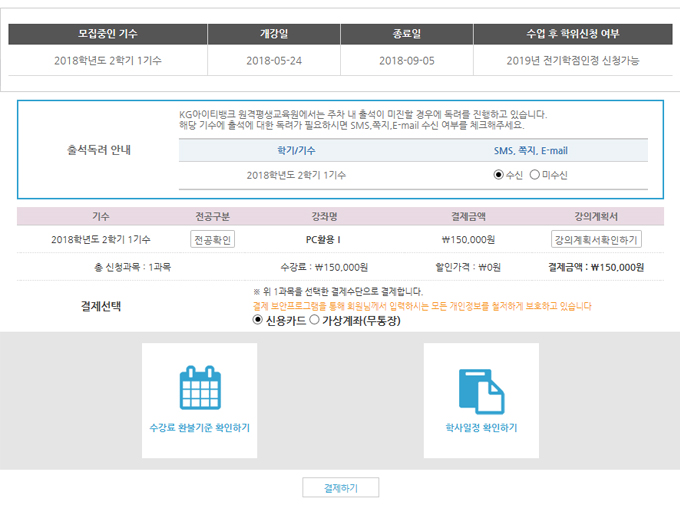Click the PC활용 I course name
This screenshot has width=680, height=505.
point(324,240)
